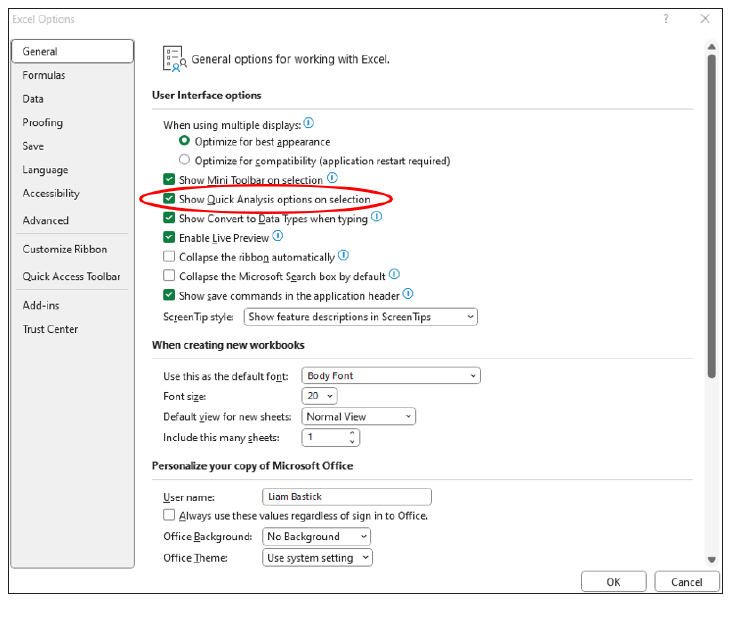This screenshot has height=619, width=730.
Task: Toggle Show Convert to Data Types when typing
Action: coord(169,218)
